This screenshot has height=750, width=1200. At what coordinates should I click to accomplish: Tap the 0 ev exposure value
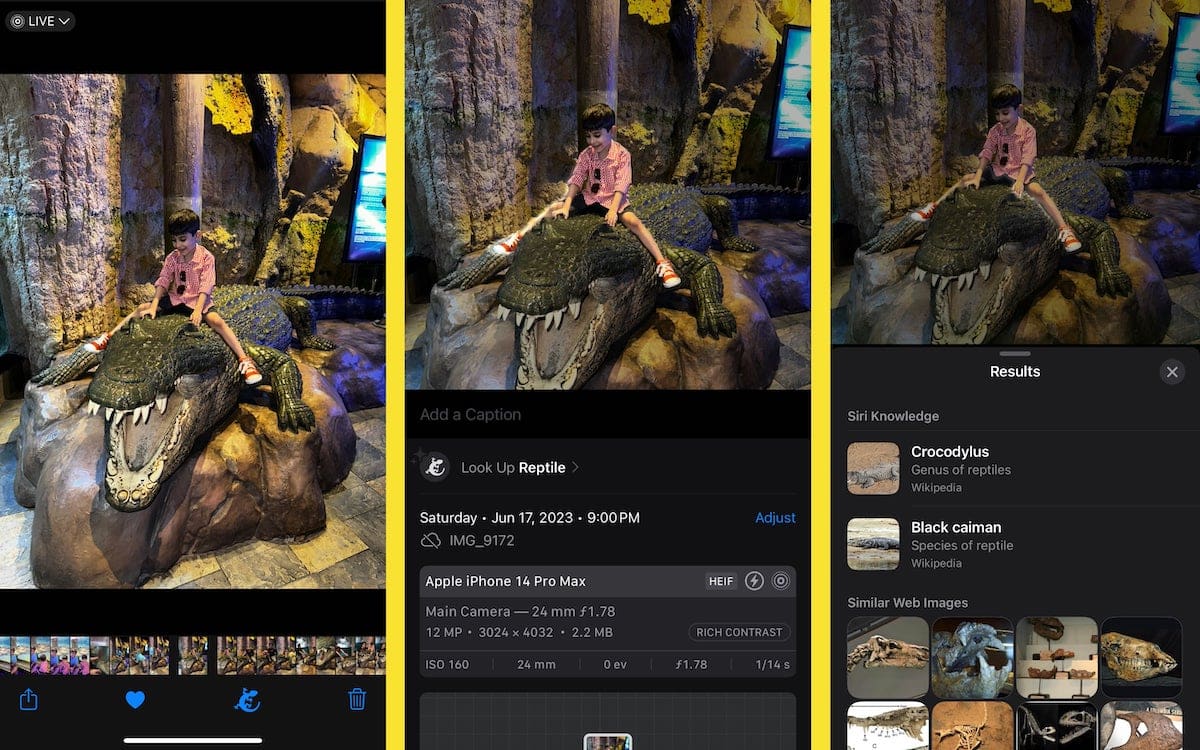615,664
